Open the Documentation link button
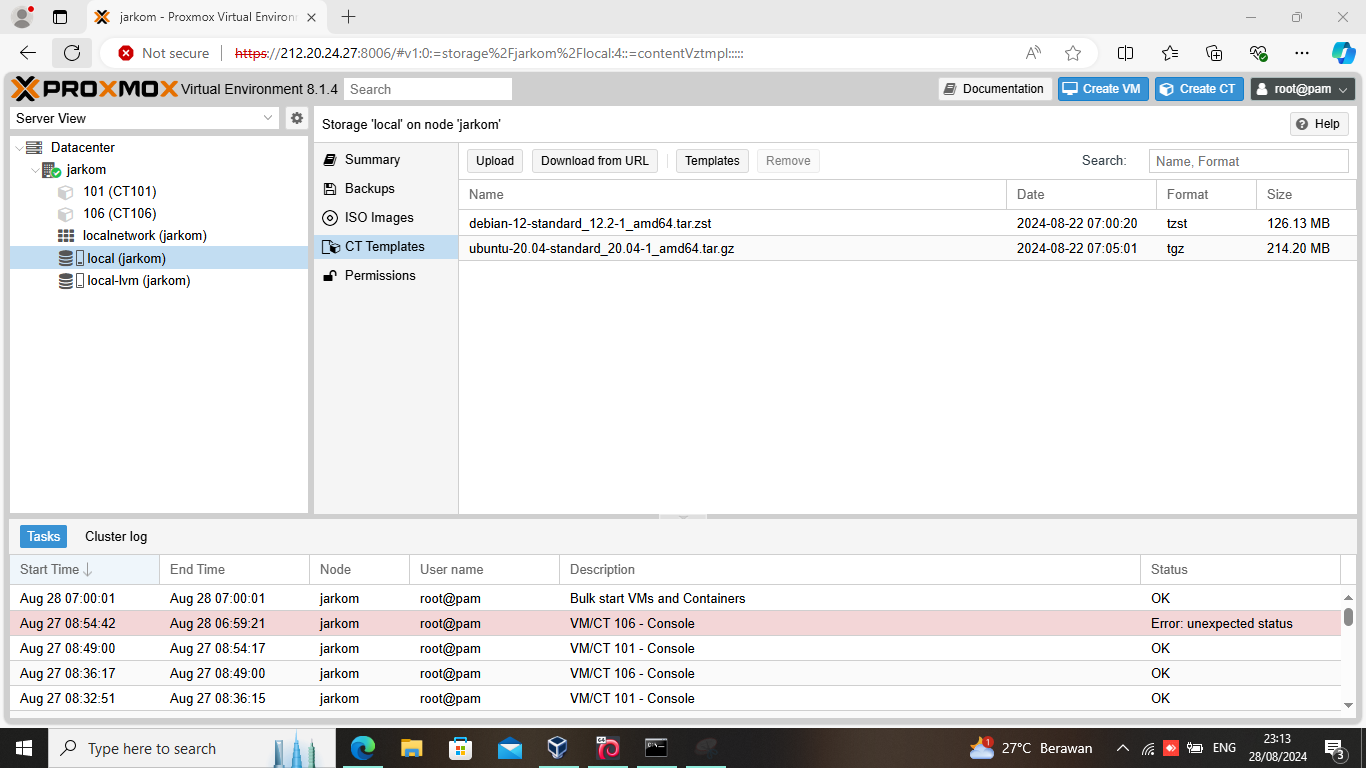This screenshot has width=1366, height=768. point(995,89)
